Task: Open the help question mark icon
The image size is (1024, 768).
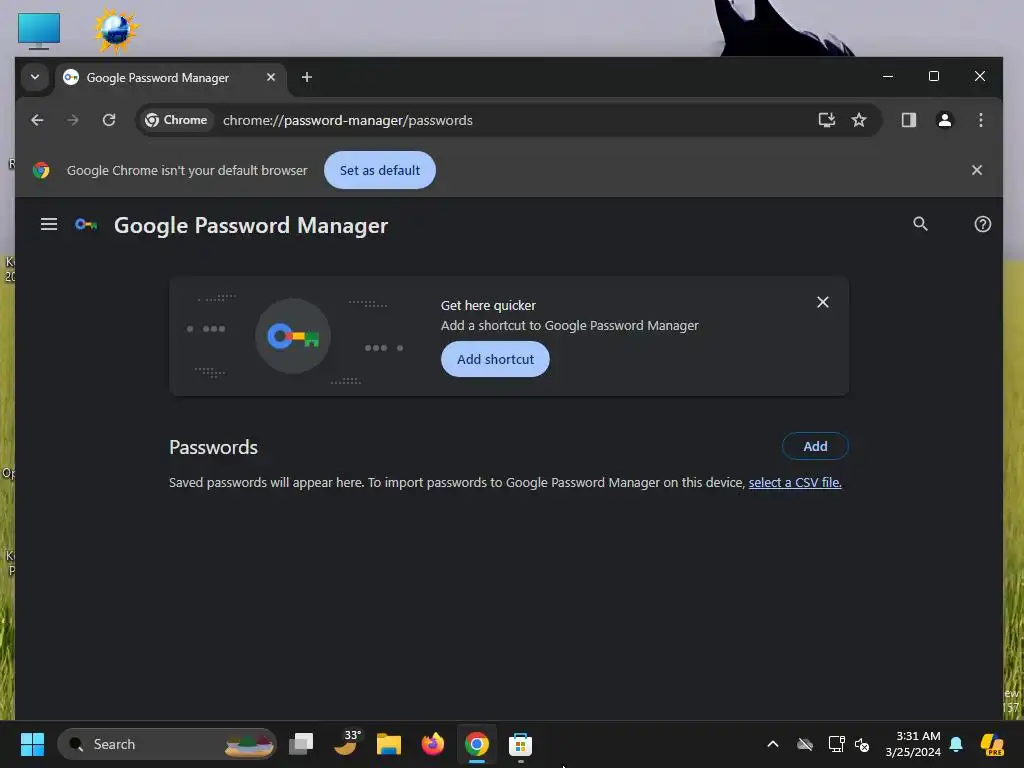Action: (982, 224)
